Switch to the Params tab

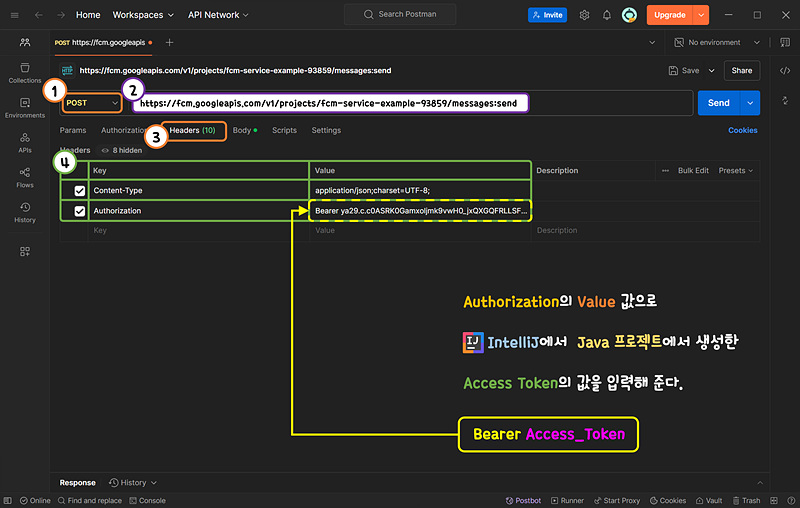(73, 130)
